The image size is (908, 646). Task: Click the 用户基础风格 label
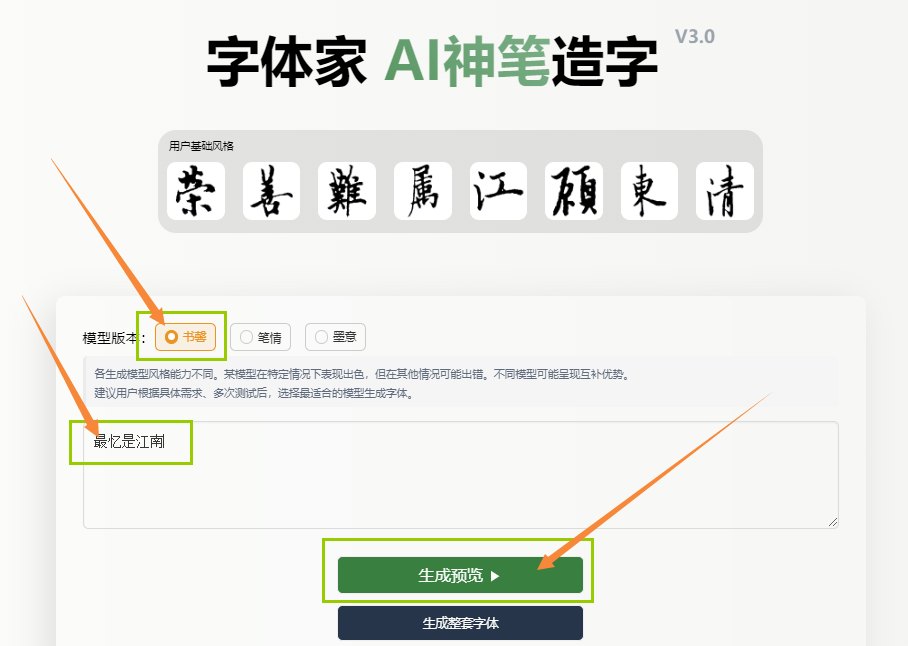click(x=201, y=146)
